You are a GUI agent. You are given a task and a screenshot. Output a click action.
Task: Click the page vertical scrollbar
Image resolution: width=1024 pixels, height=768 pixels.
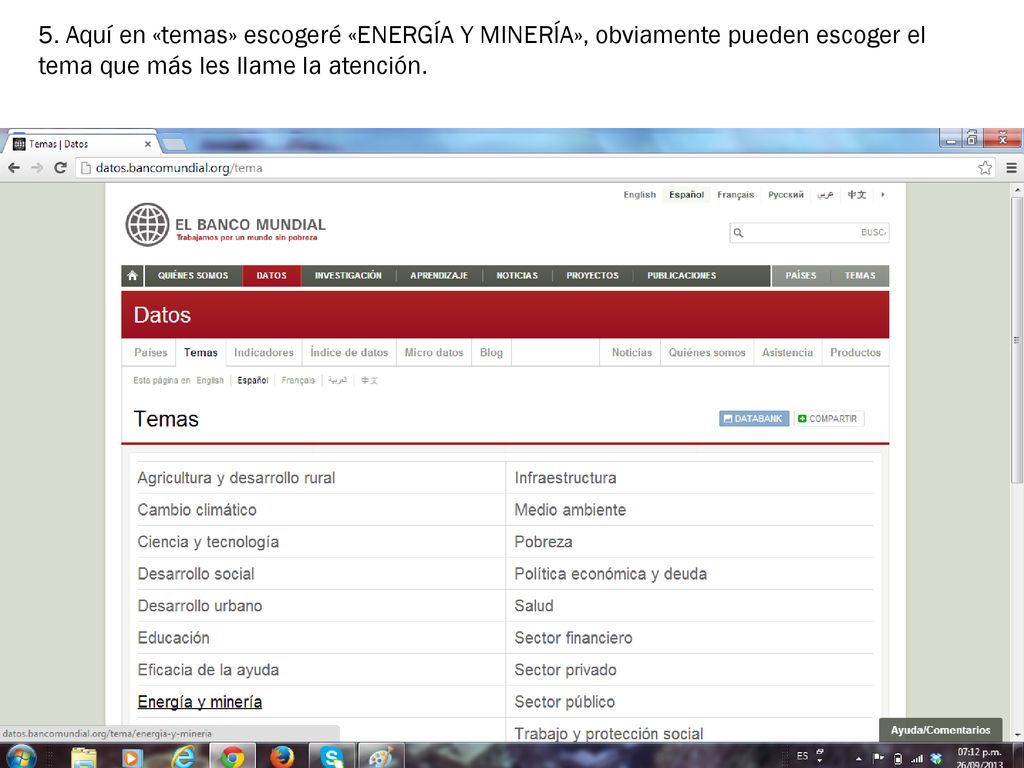pos(1017,340)
